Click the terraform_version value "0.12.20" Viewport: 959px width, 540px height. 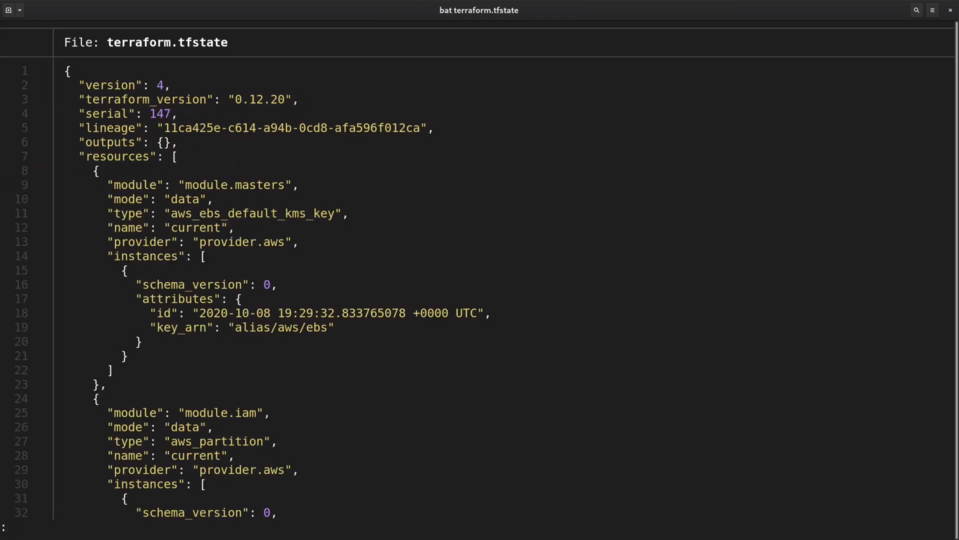(260, 99)
